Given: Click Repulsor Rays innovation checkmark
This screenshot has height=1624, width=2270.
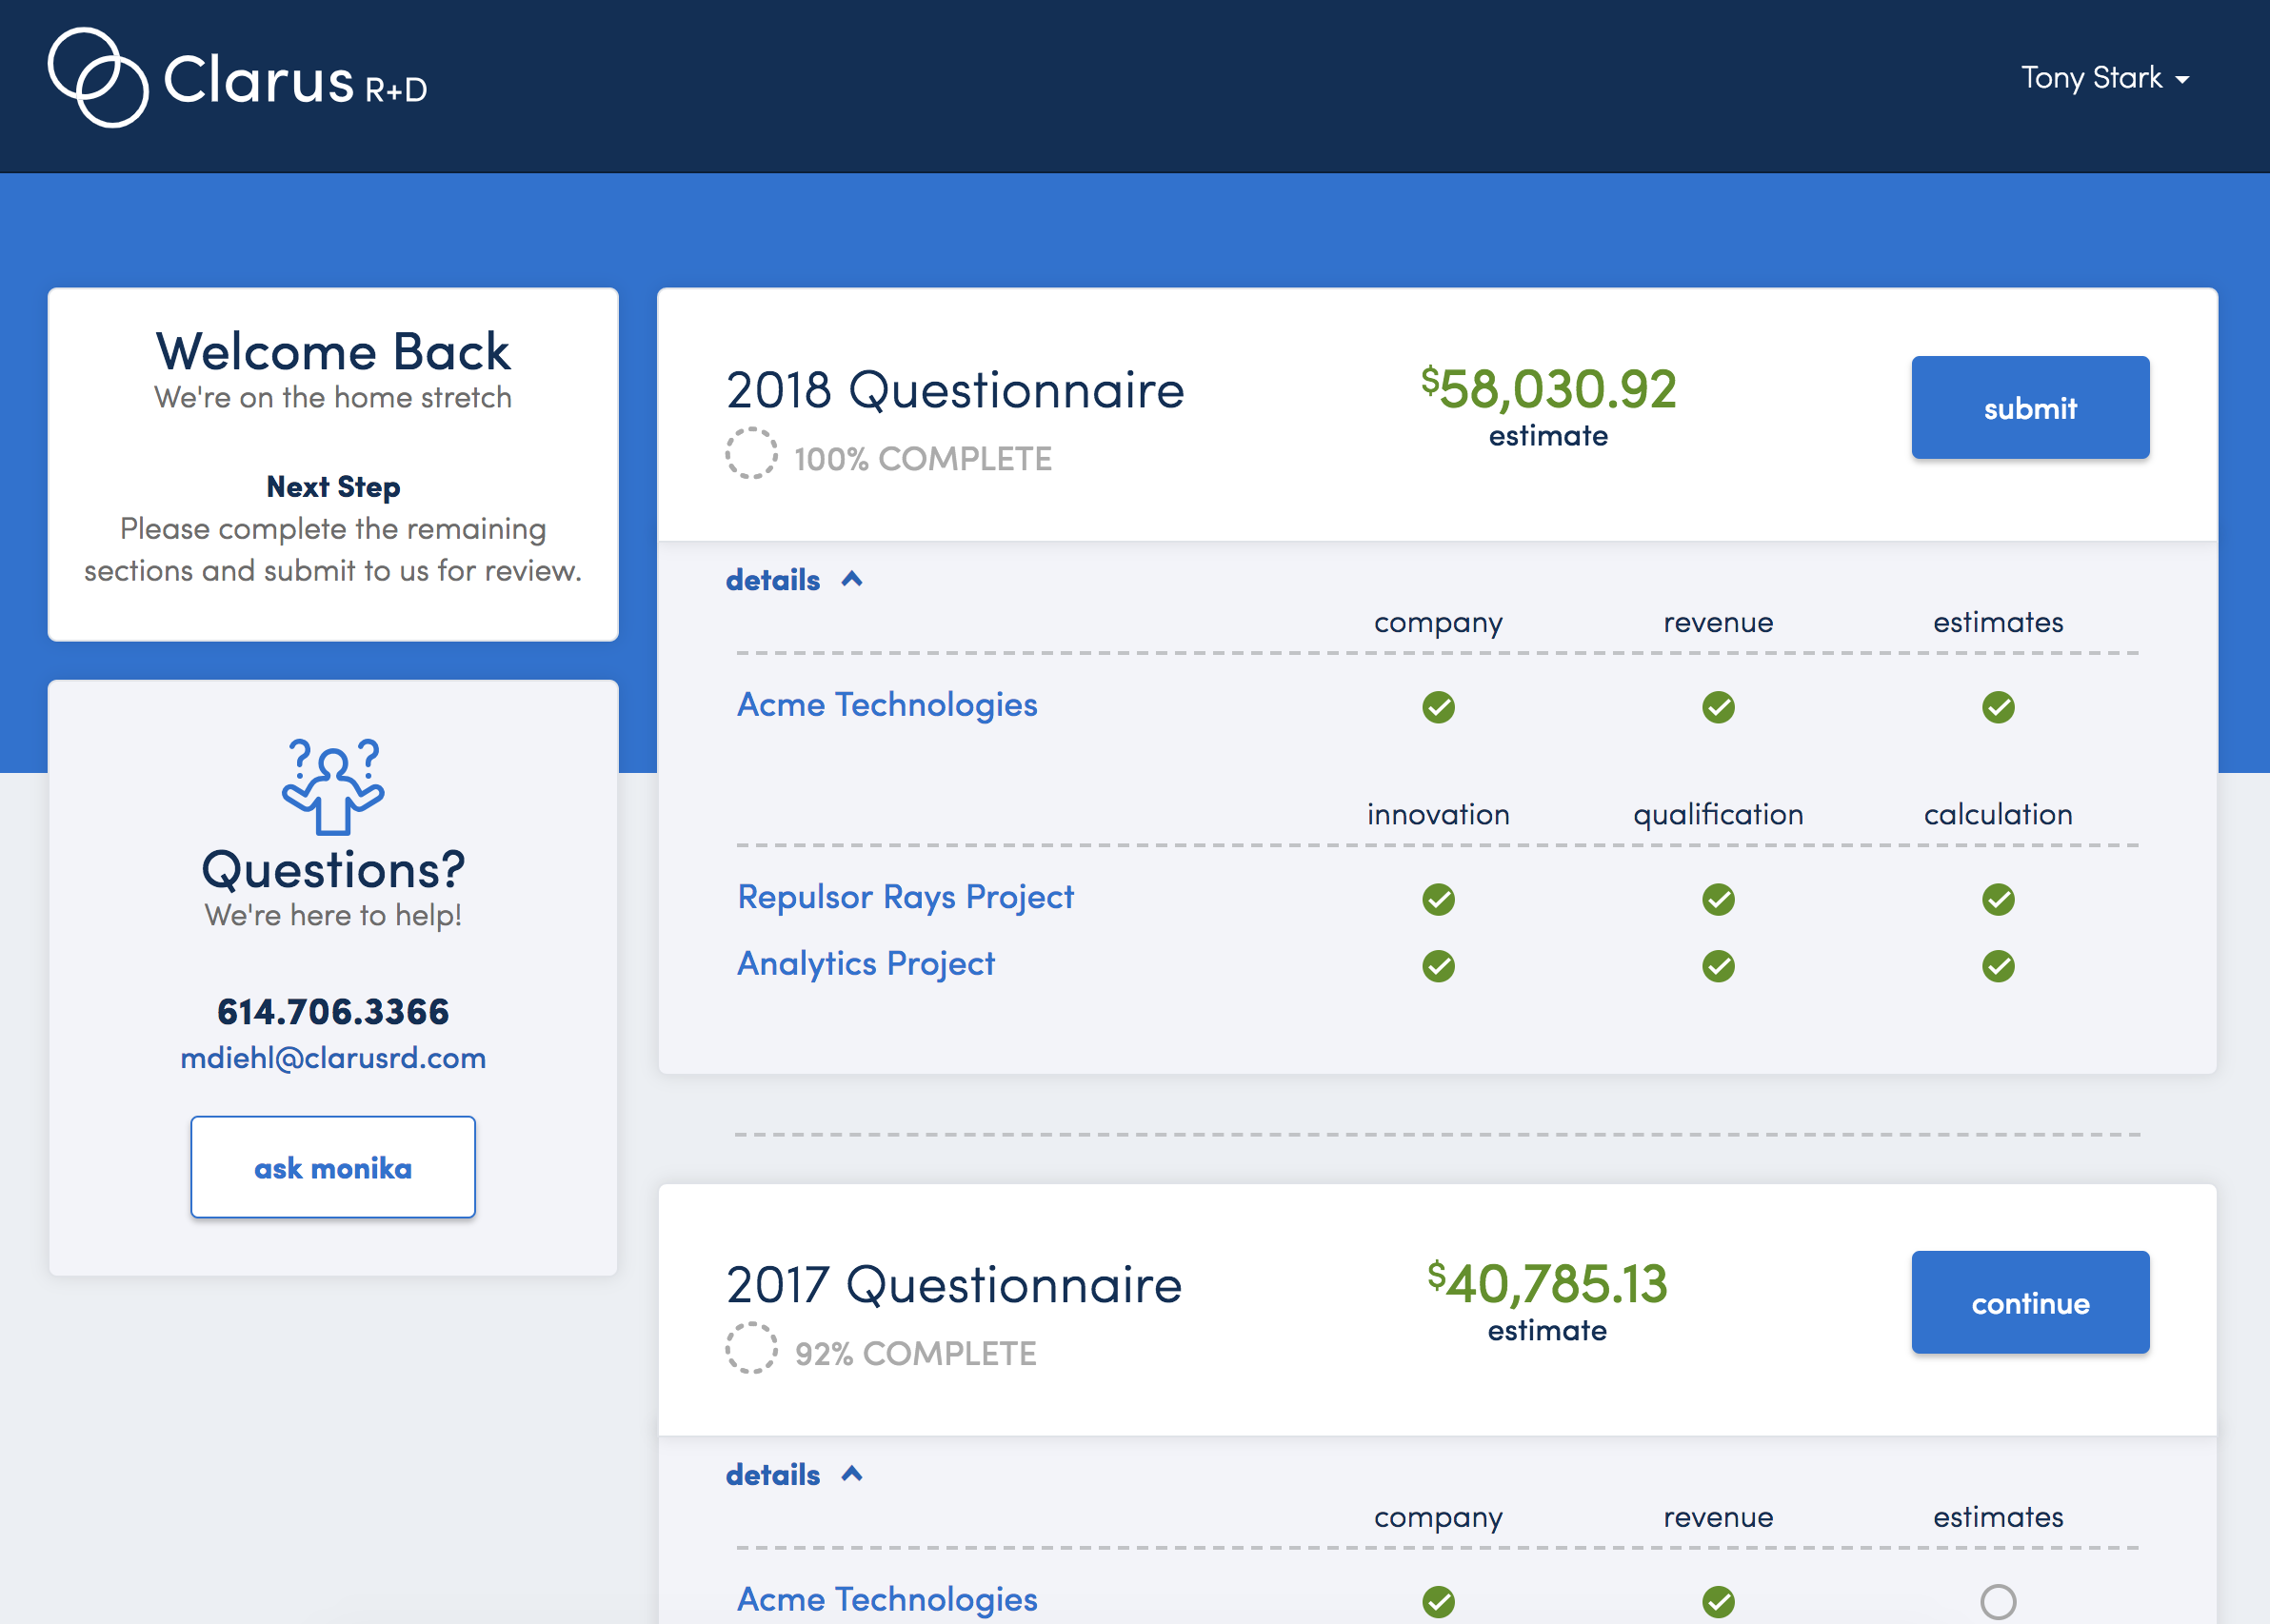Looking at the screenshot, I should point(1438,899).
